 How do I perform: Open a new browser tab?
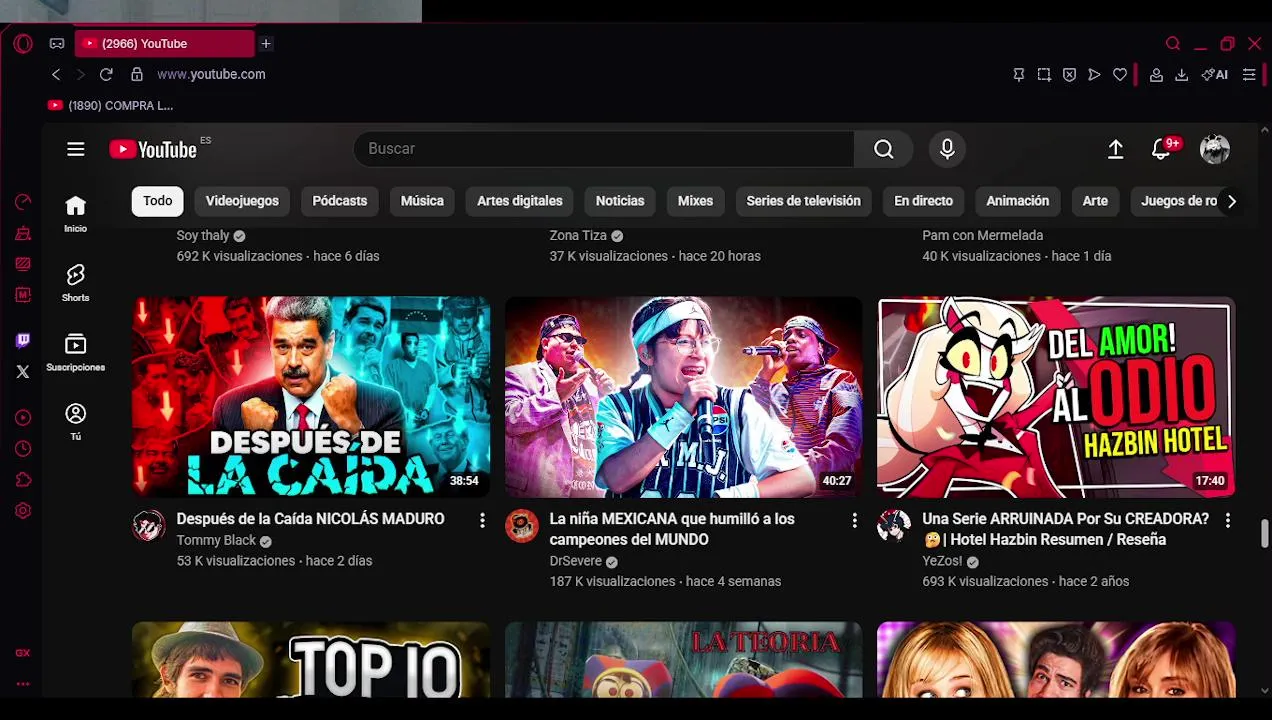[266, 44]
